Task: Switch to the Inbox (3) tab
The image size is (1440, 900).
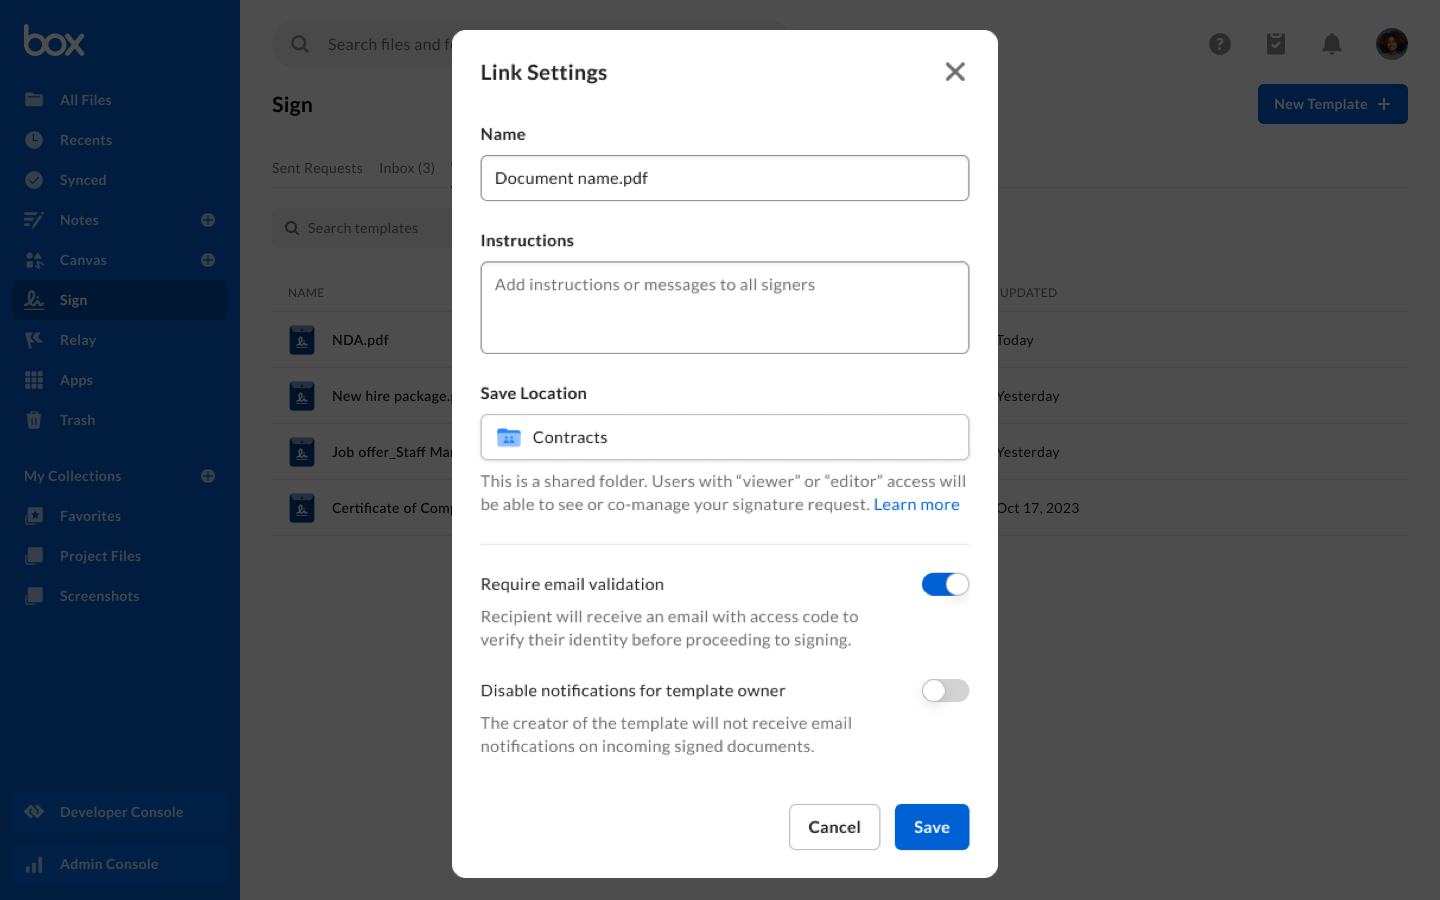Action: 407,168
